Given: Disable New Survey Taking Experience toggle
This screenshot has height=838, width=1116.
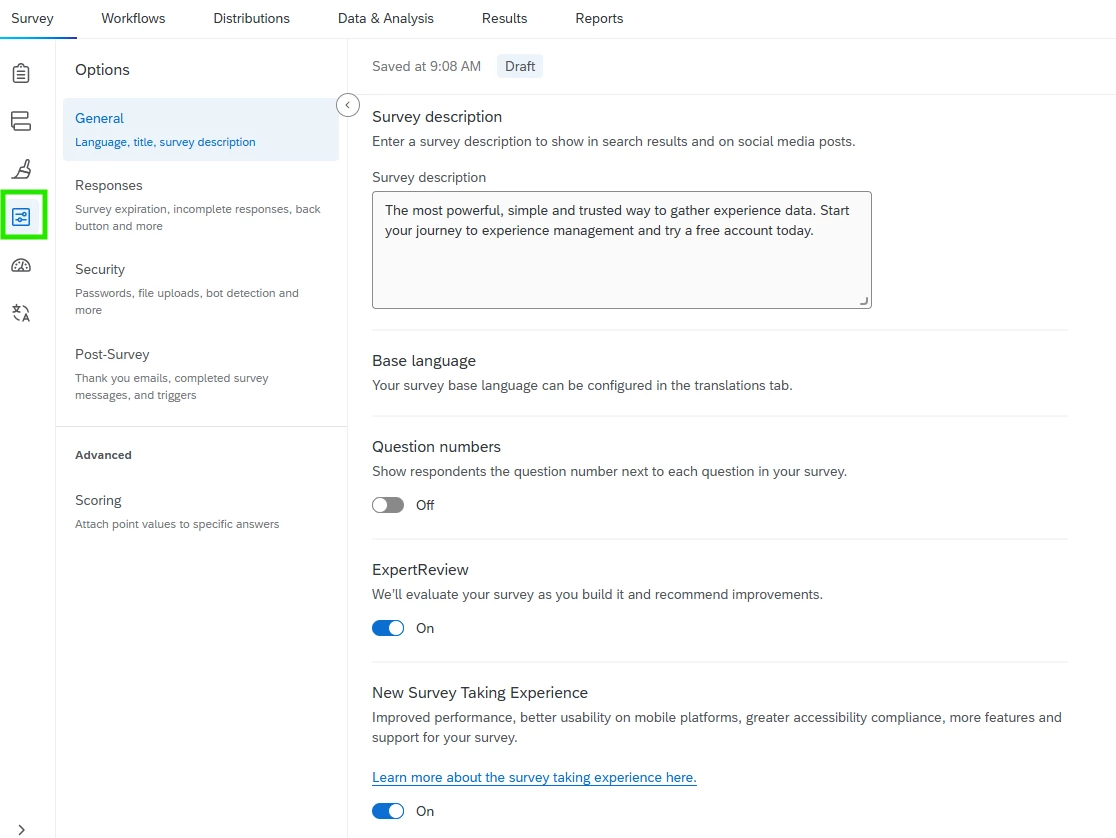Looking at the screenshot, I should [x=388, y=811].
